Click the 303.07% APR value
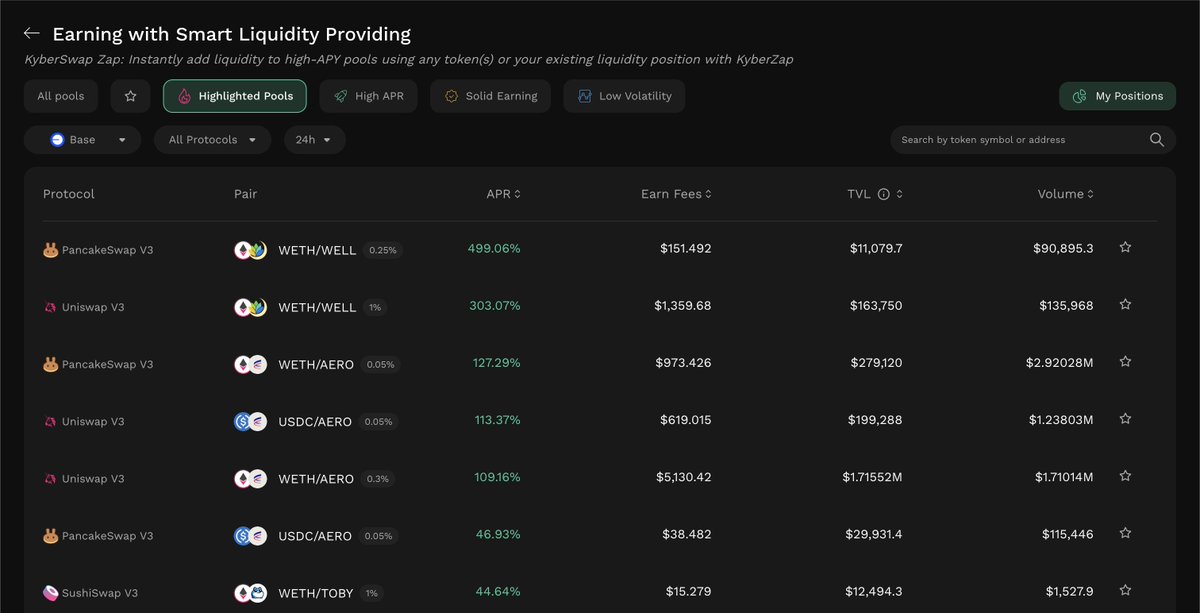The image size is (1200, 613). [x=495, y=305]
